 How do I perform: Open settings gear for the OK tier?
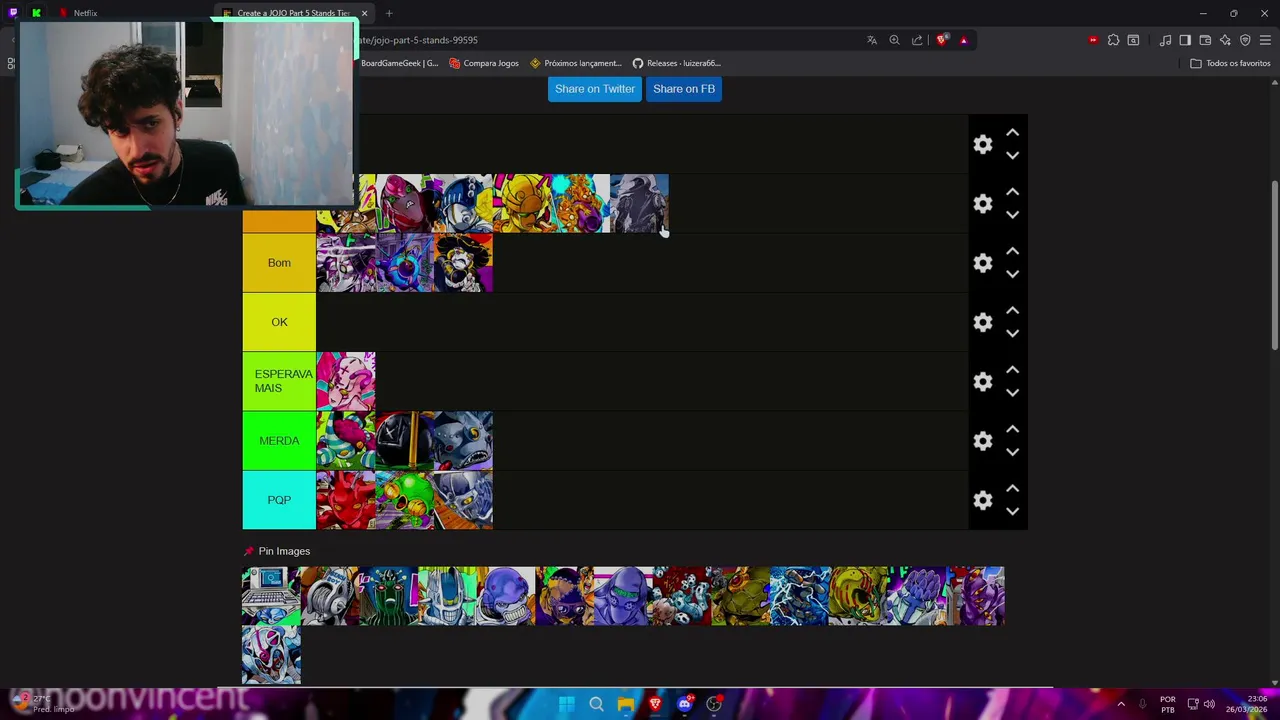pos(983,322)
